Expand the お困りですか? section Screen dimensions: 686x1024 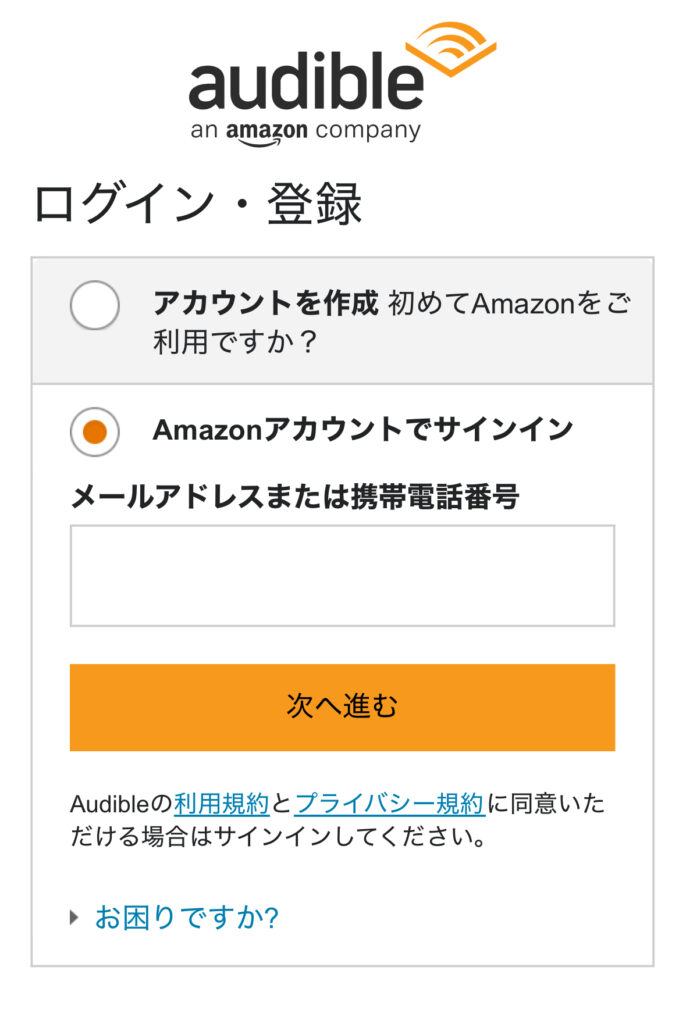(187, 918)
